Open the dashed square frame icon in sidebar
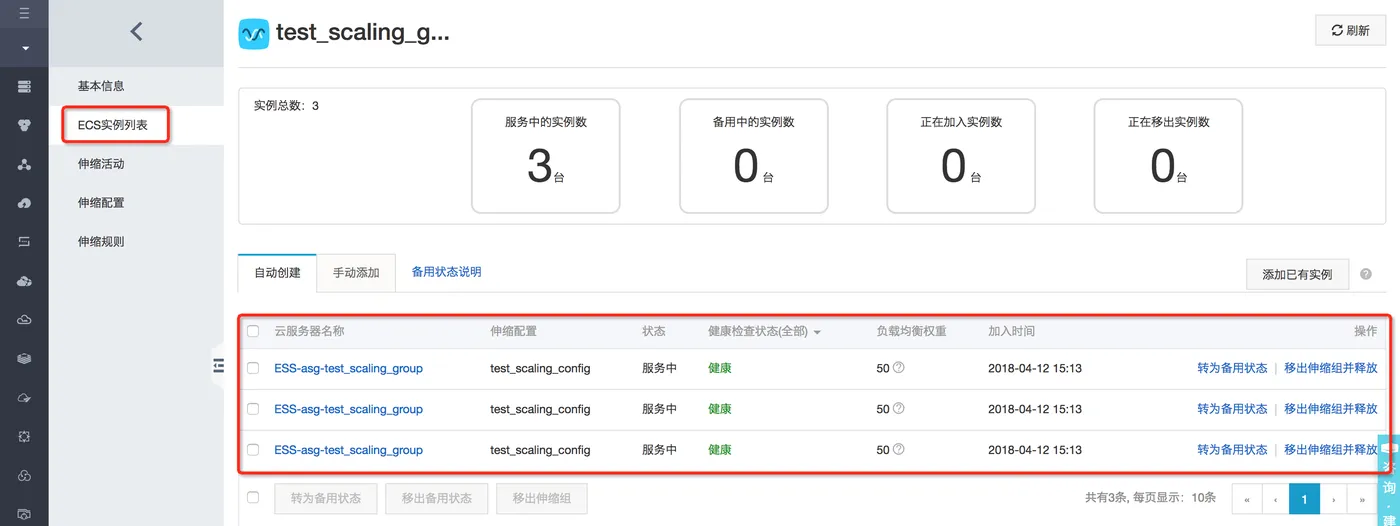The image size is (1400, 526). coord(24,436)
